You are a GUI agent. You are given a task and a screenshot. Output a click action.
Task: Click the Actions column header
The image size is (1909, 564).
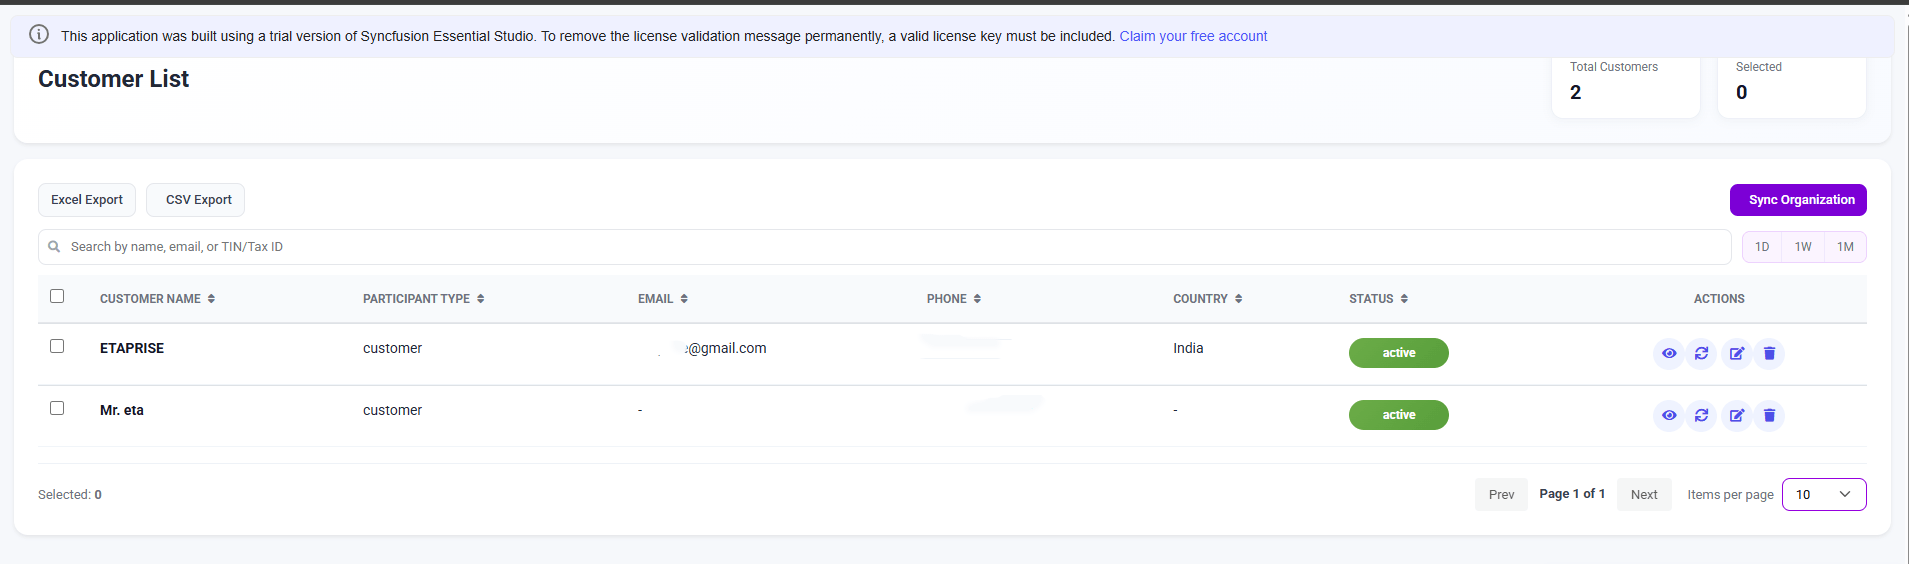(1719, 299)
